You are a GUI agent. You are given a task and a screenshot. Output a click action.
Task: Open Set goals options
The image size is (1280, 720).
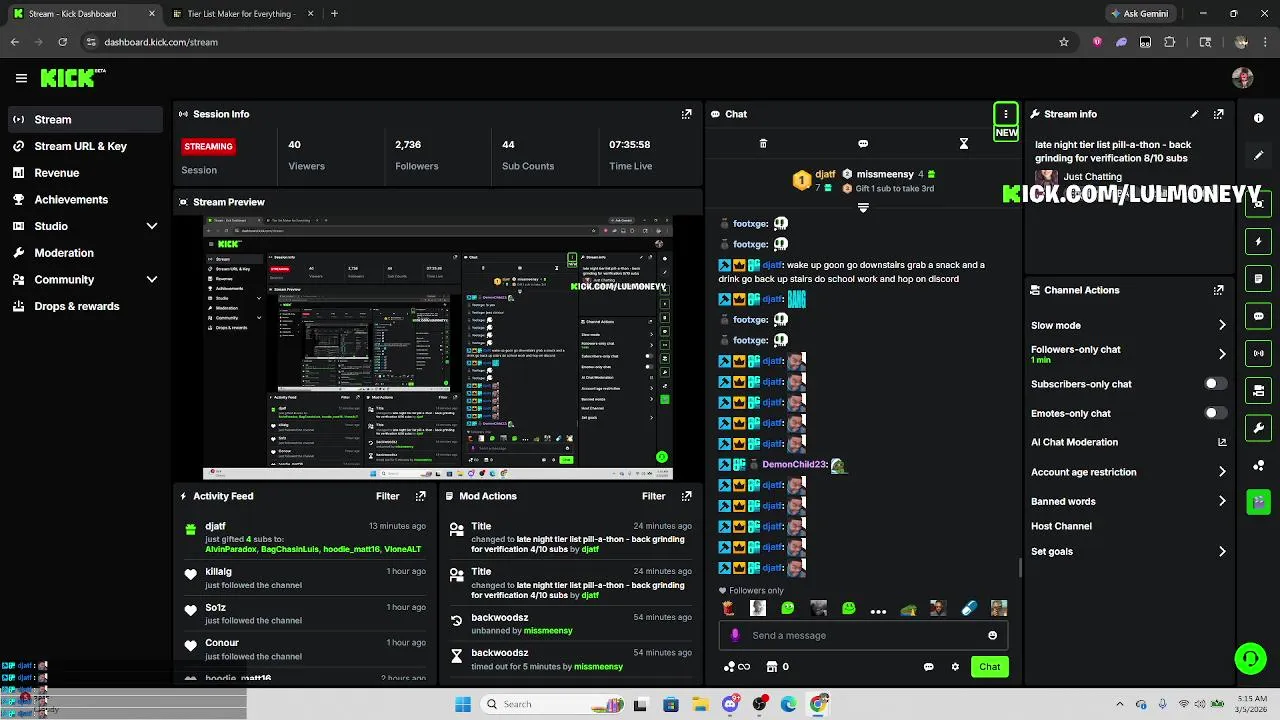tap(1129, 551)
